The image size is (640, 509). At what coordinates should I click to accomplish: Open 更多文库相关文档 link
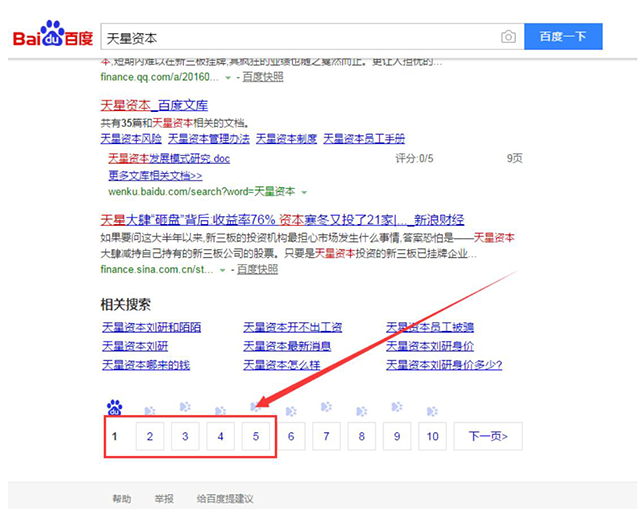pyautogui.click(x=155, y=175)
